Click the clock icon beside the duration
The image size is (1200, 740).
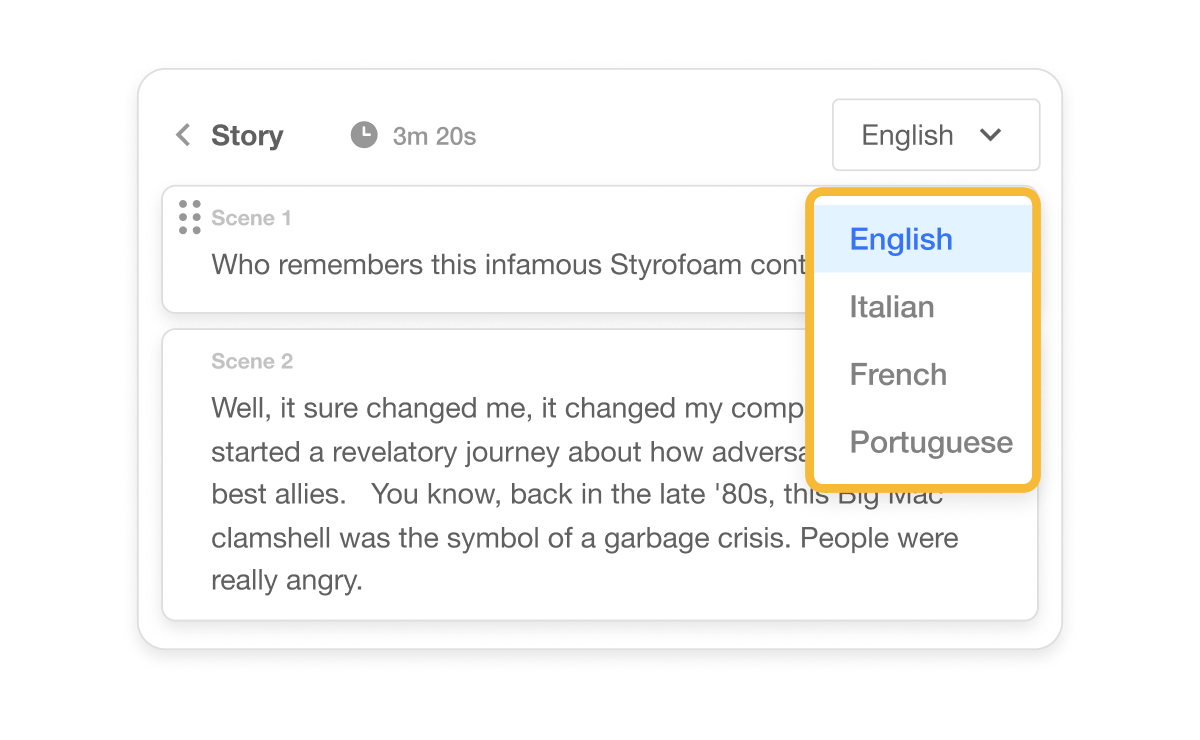(364, 135)
